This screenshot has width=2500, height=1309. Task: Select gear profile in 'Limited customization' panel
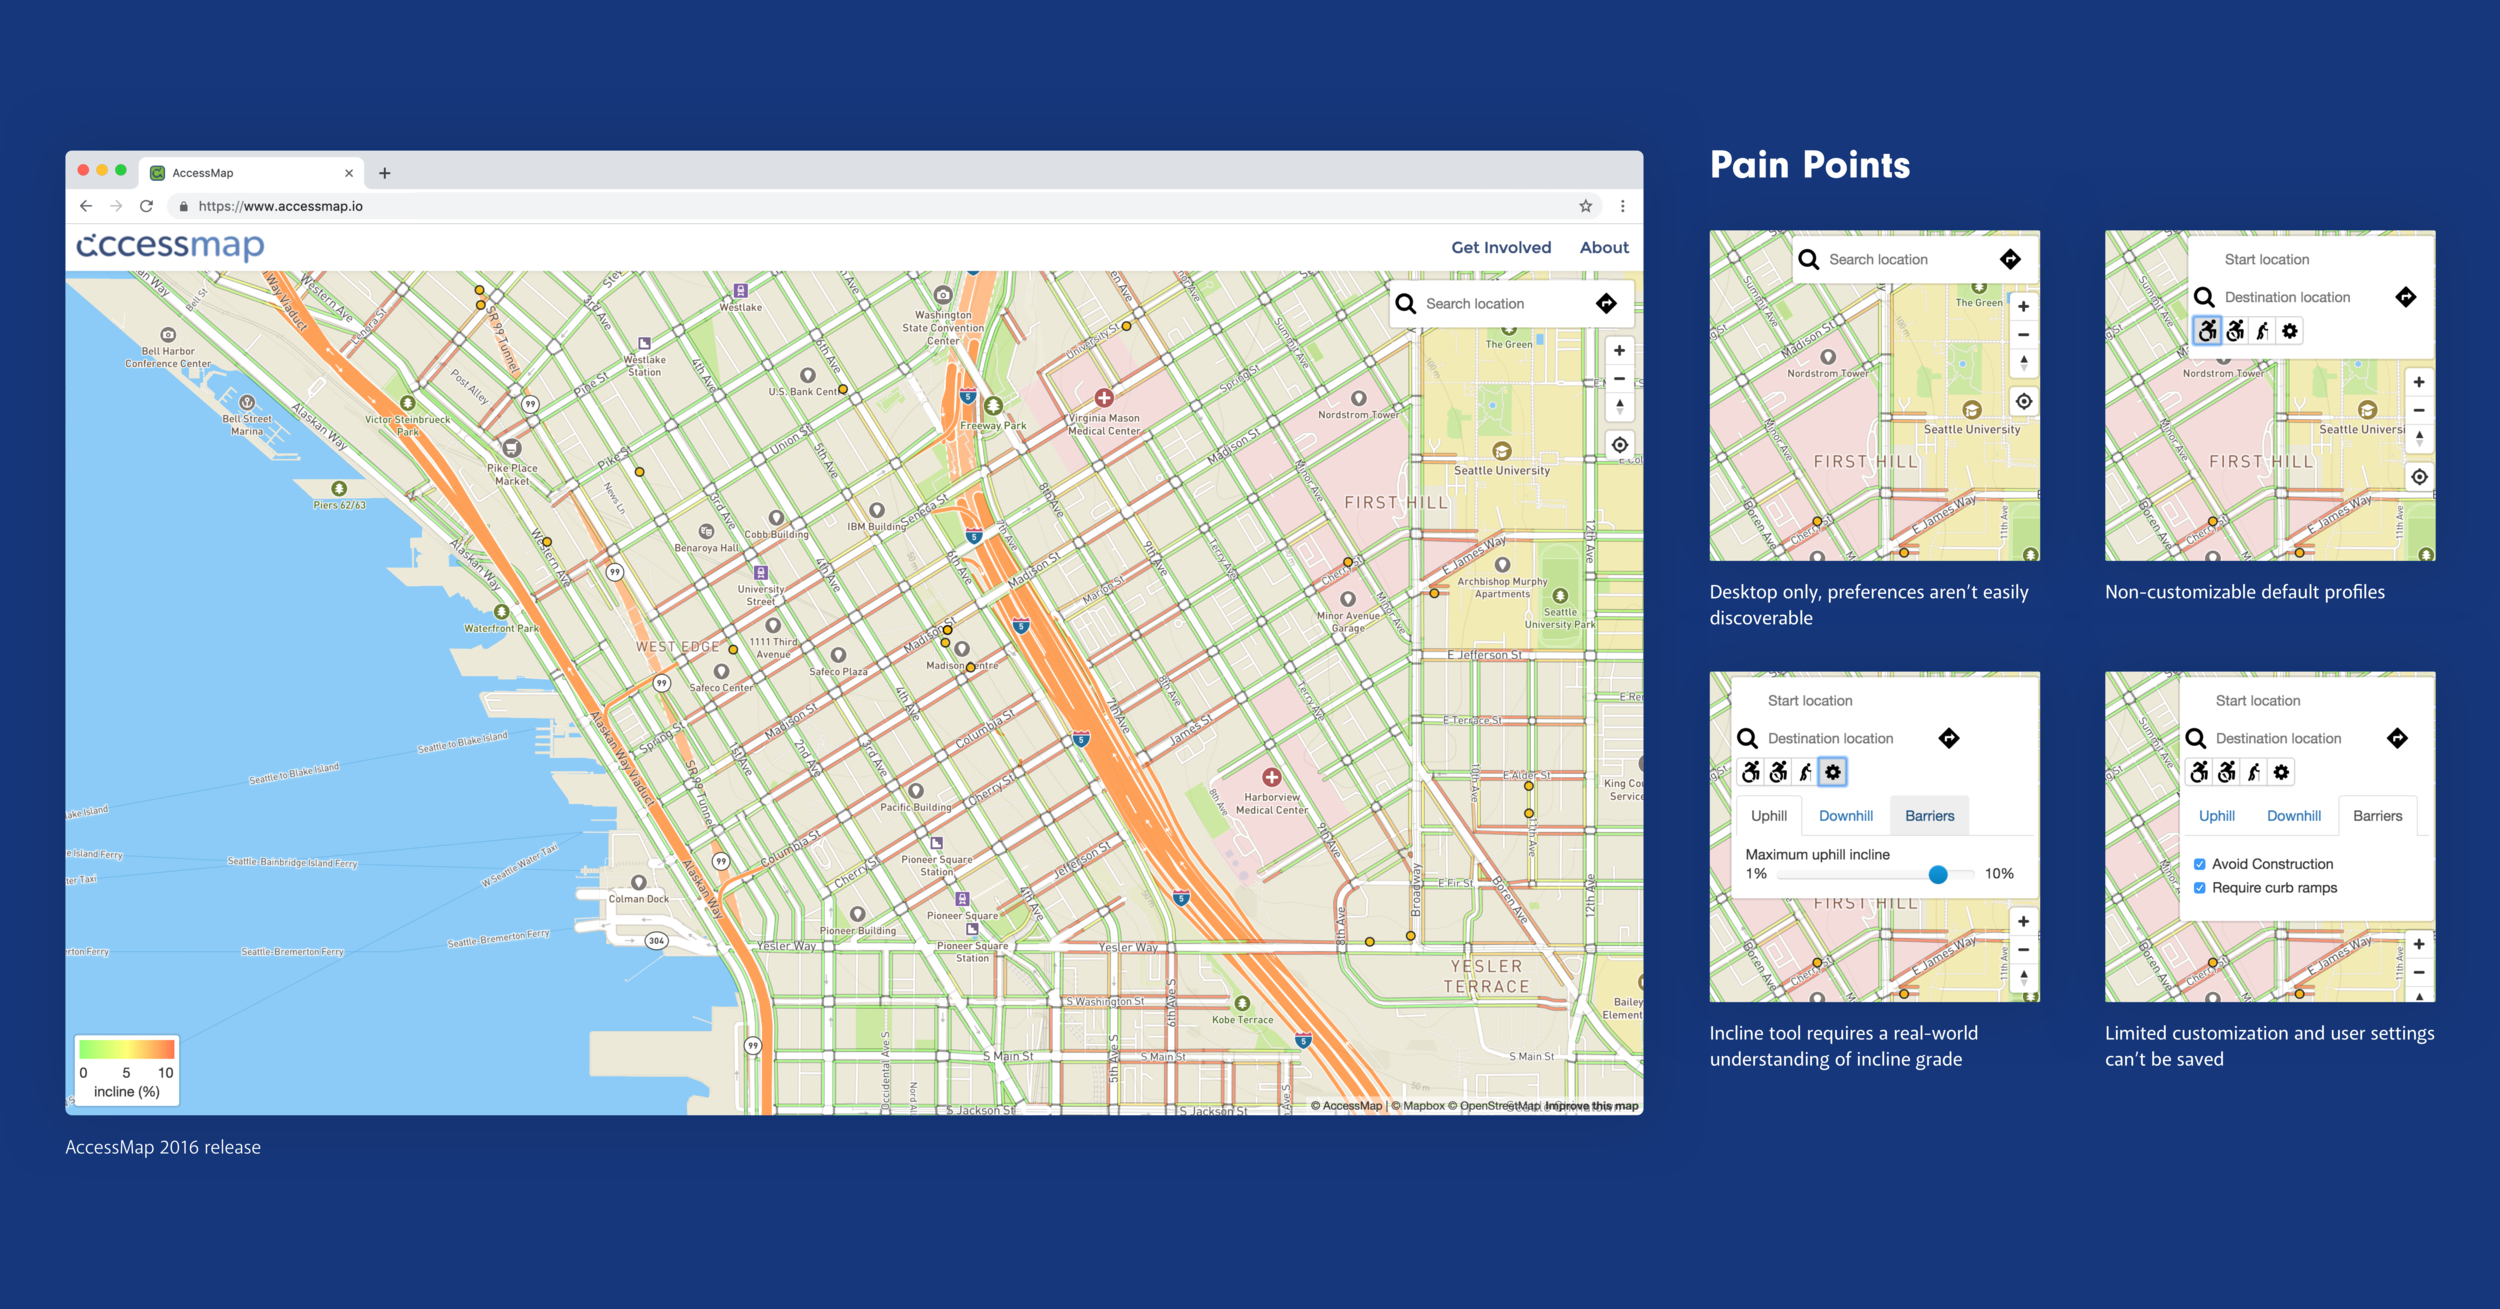2281,772
